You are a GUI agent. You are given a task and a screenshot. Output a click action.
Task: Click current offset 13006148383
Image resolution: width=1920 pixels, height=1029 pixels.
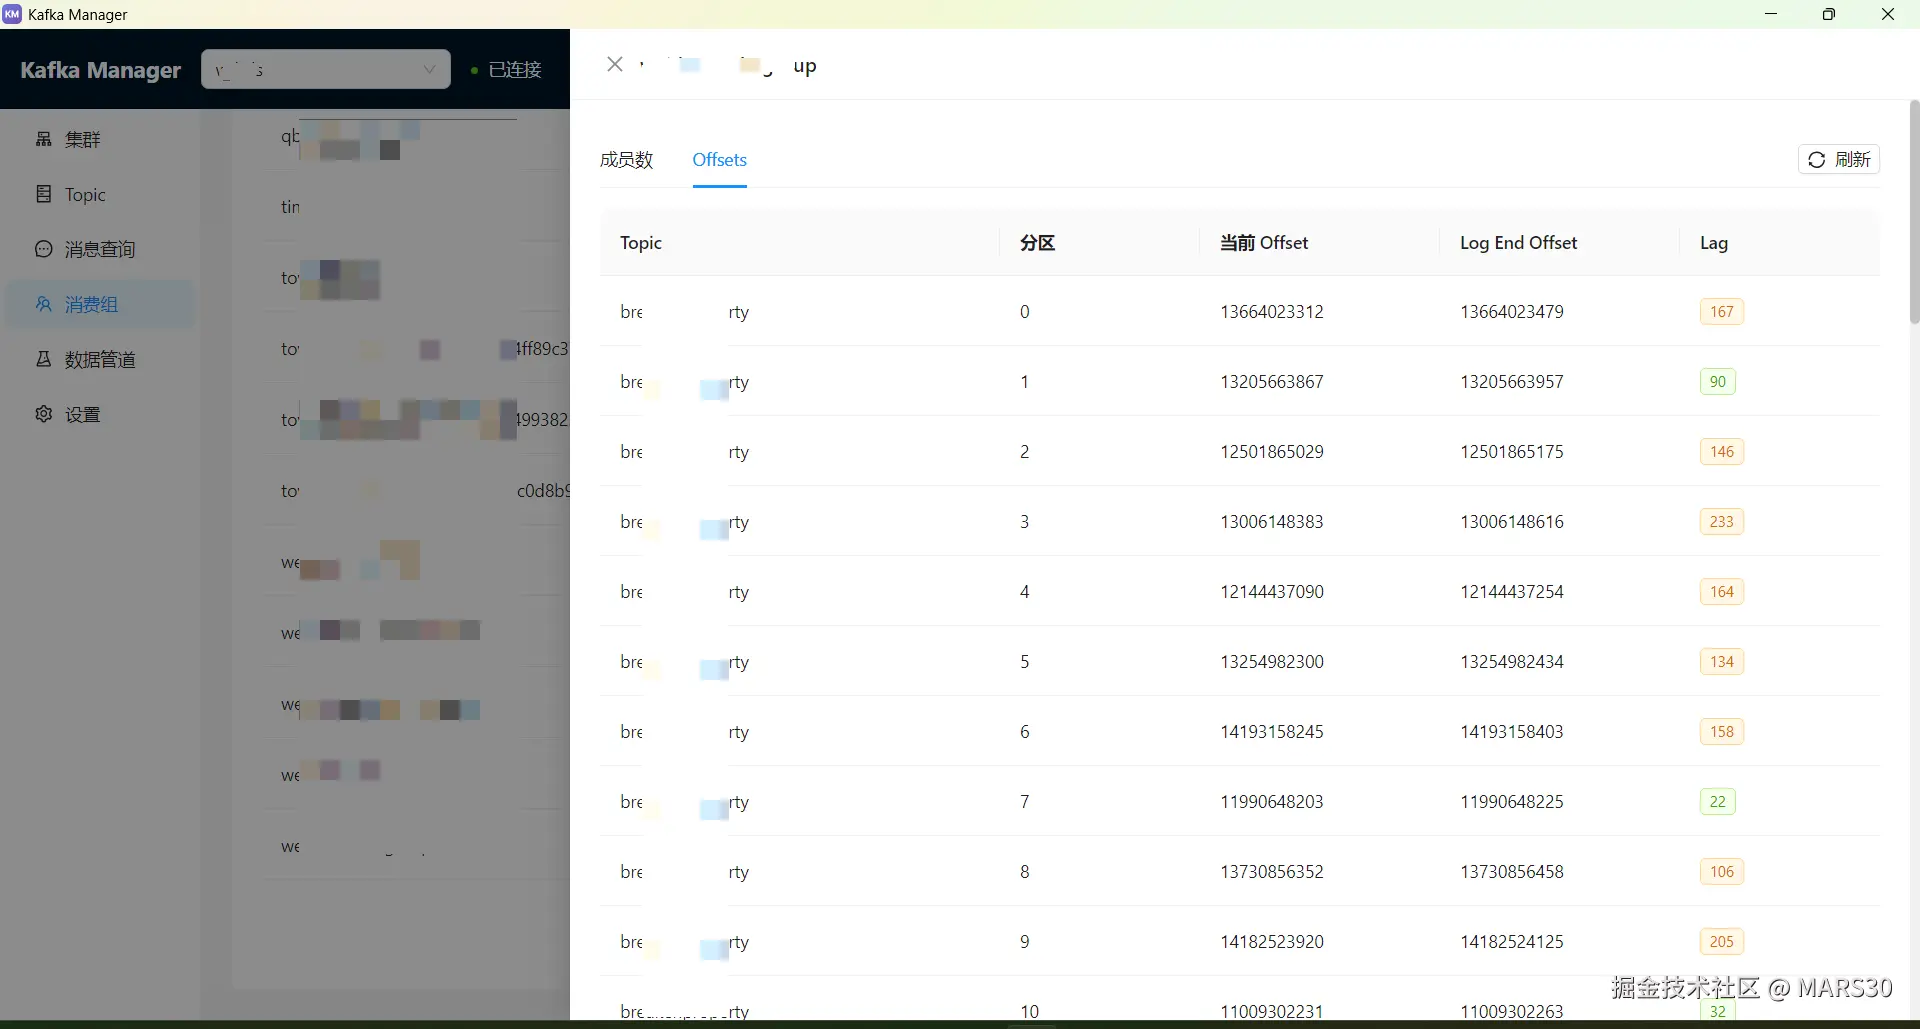1272,522
